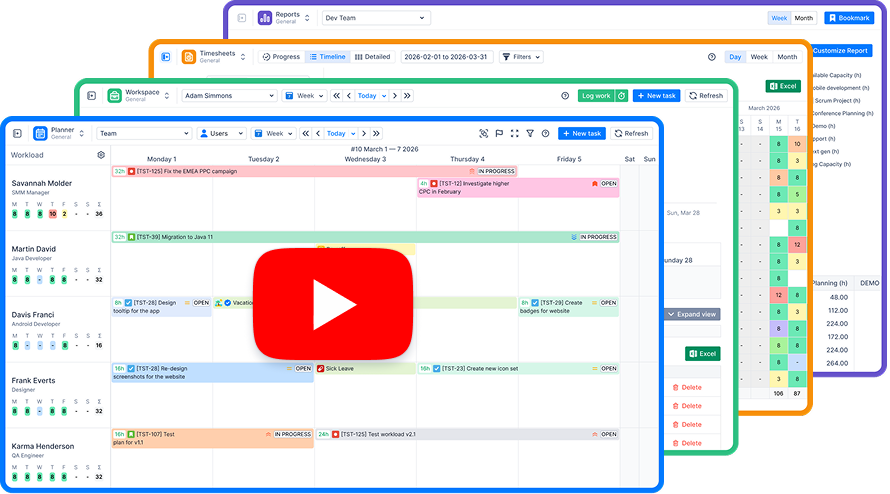Screen dimensions: 890x494
Task: Click New task in Workspace
Action: pos(657,96)
